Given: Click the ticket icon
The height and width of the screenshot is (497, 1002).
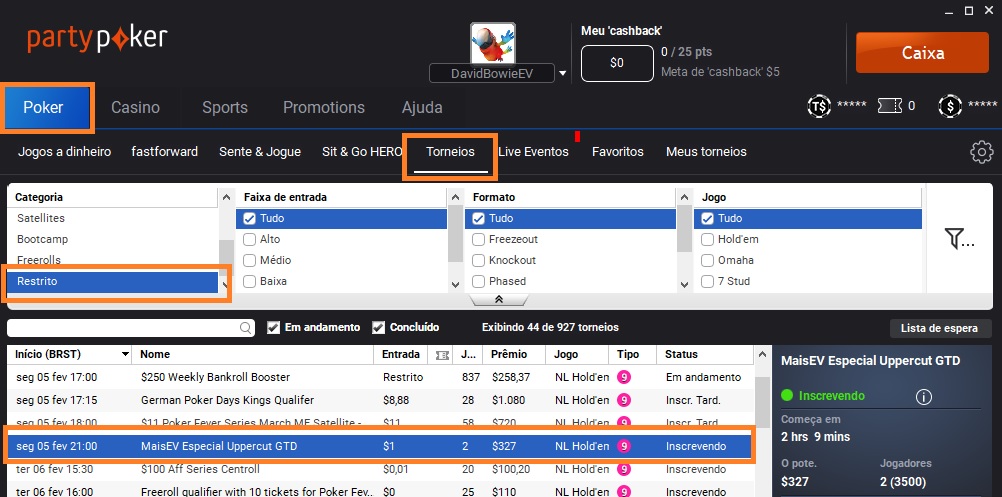Looking at the screenshot, I should click(890, 106).
